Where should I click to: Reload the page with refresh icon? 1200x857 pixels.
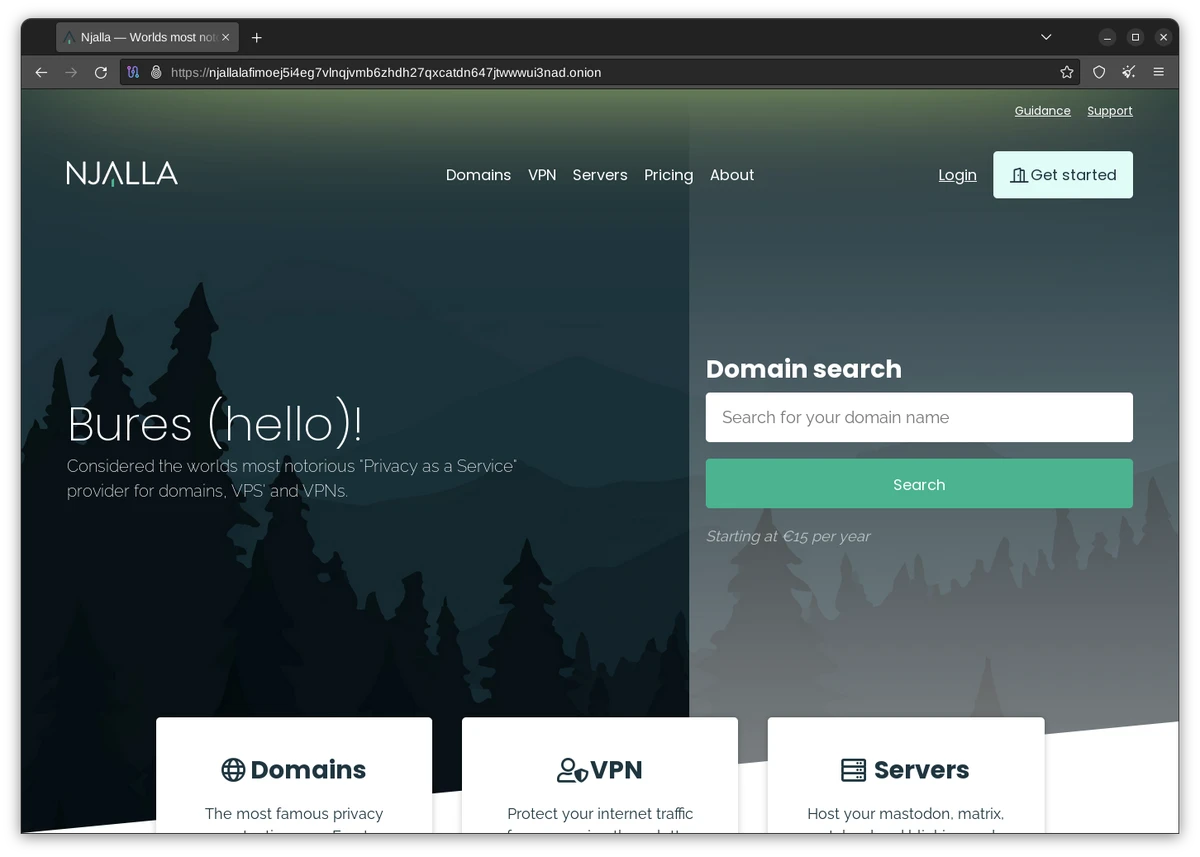coord(101,72)
